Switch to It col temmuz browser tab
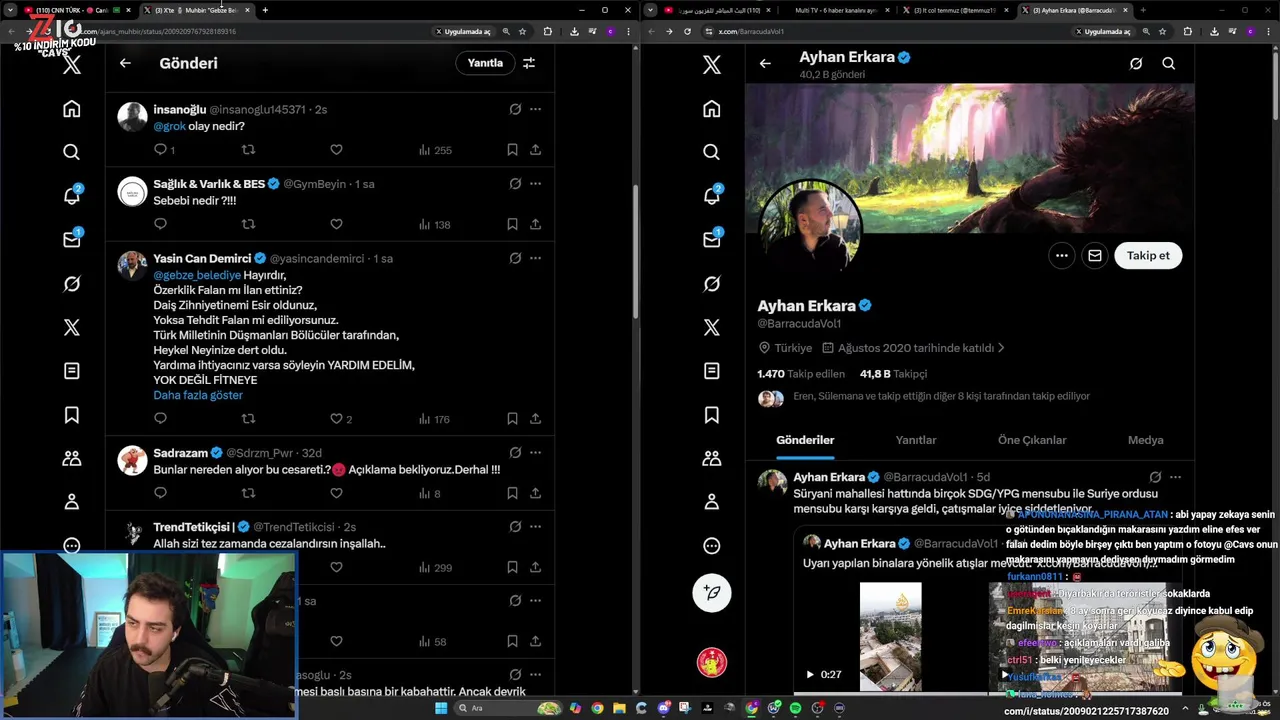Image resolution: width=1280 pixels, height=720 pixels. click(955, 10)
